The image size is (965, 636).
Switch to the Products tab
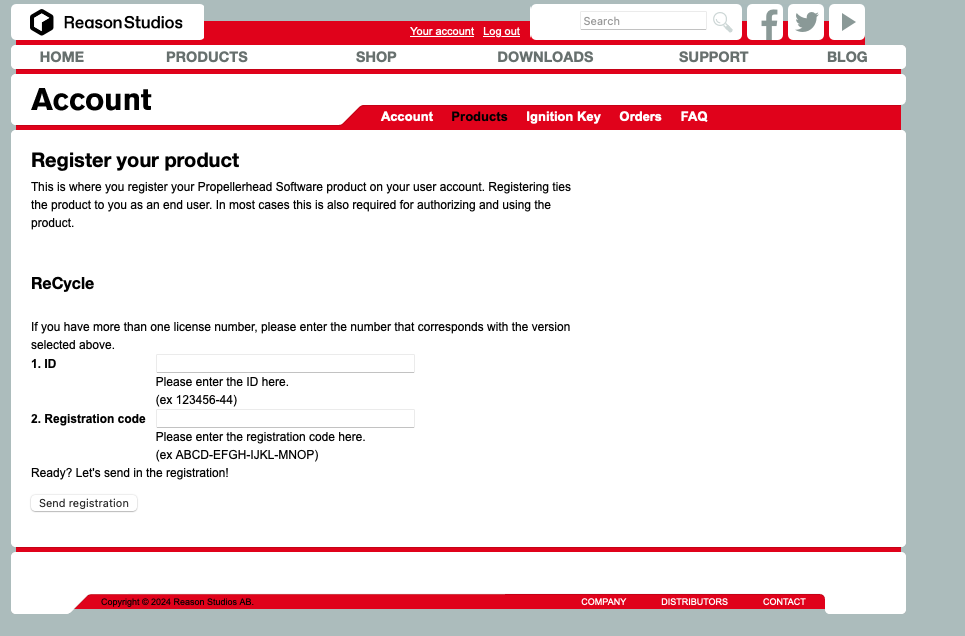479,117
